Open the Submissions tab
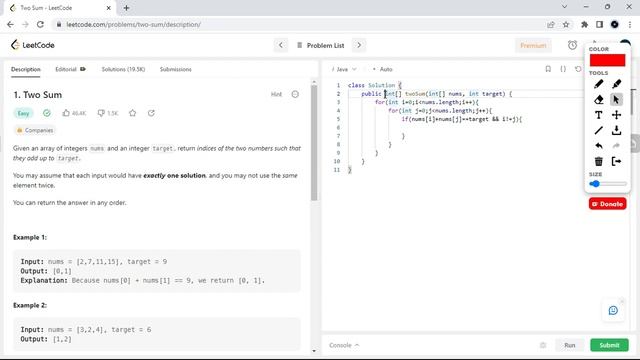Image resolution: width=640 pixels, height=360 pixels. [176, 69]
